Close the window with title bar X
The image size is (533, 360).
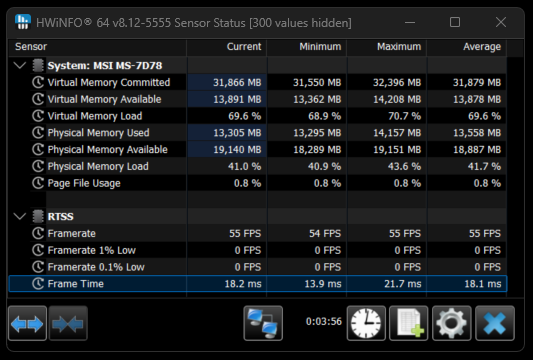point(501,22)
